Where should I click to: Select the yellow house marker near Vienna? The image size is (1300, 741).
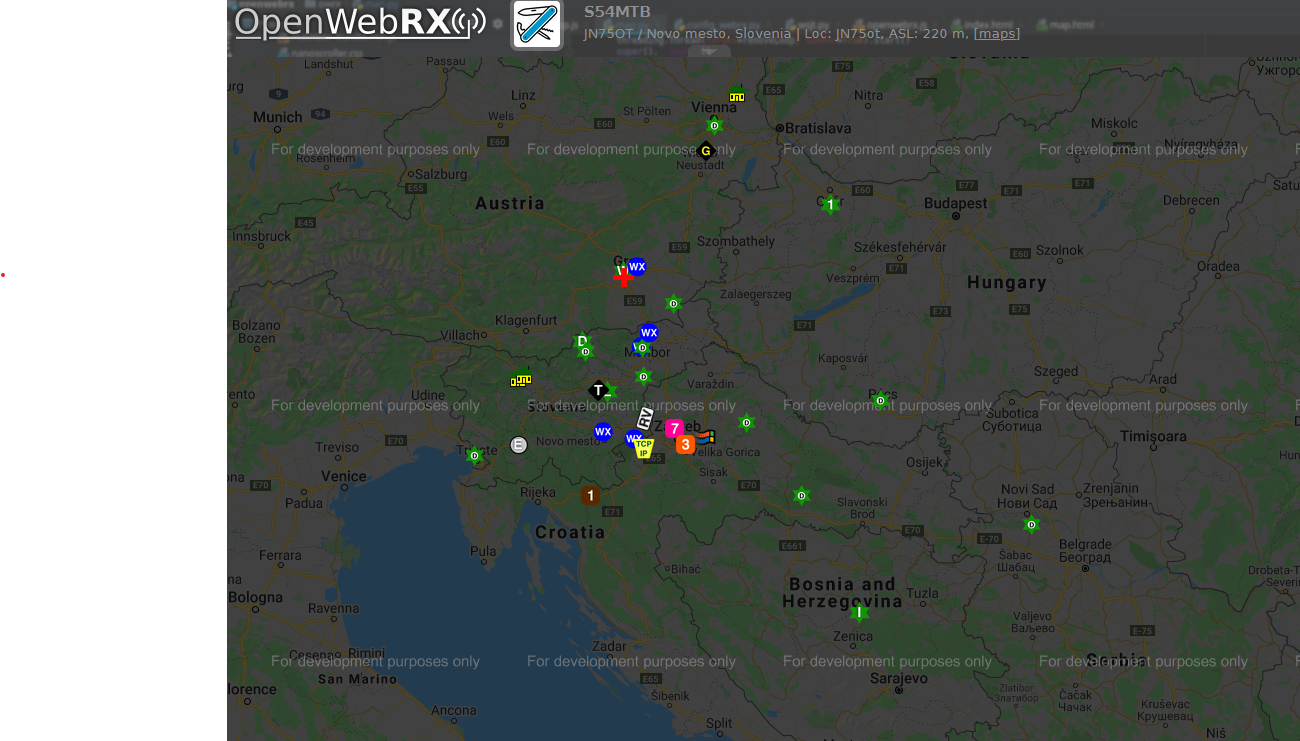click(x=737, y=97)
